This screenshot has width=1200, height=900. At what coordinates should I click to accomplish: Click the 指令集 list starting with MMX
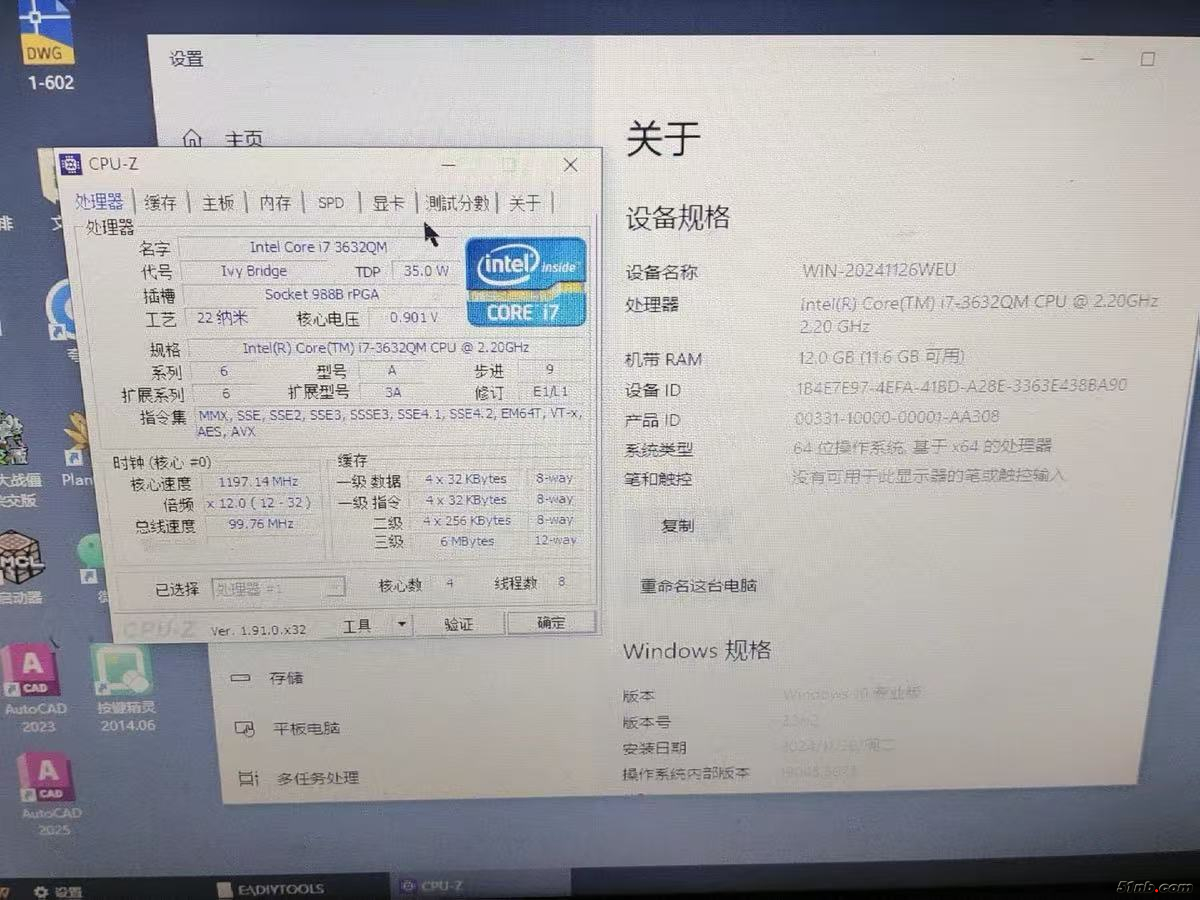pyautogui.click(x=390, y=422)
